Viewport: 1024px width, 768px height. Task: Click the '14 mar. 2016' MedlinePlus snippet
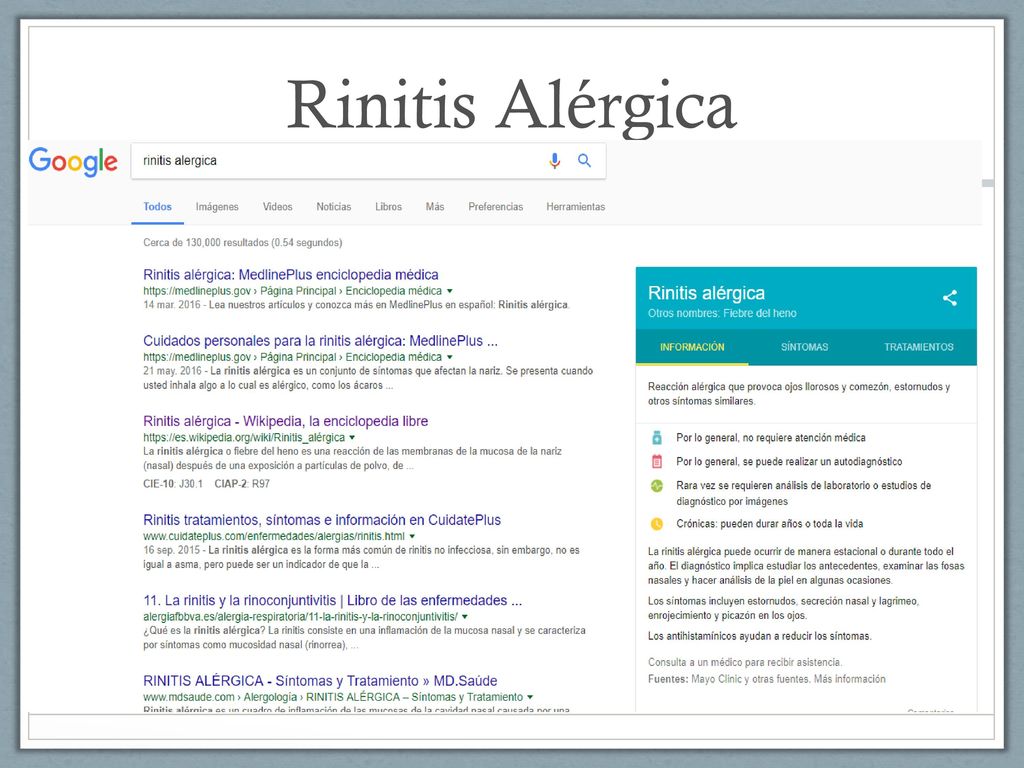click(x=356, y=305)
